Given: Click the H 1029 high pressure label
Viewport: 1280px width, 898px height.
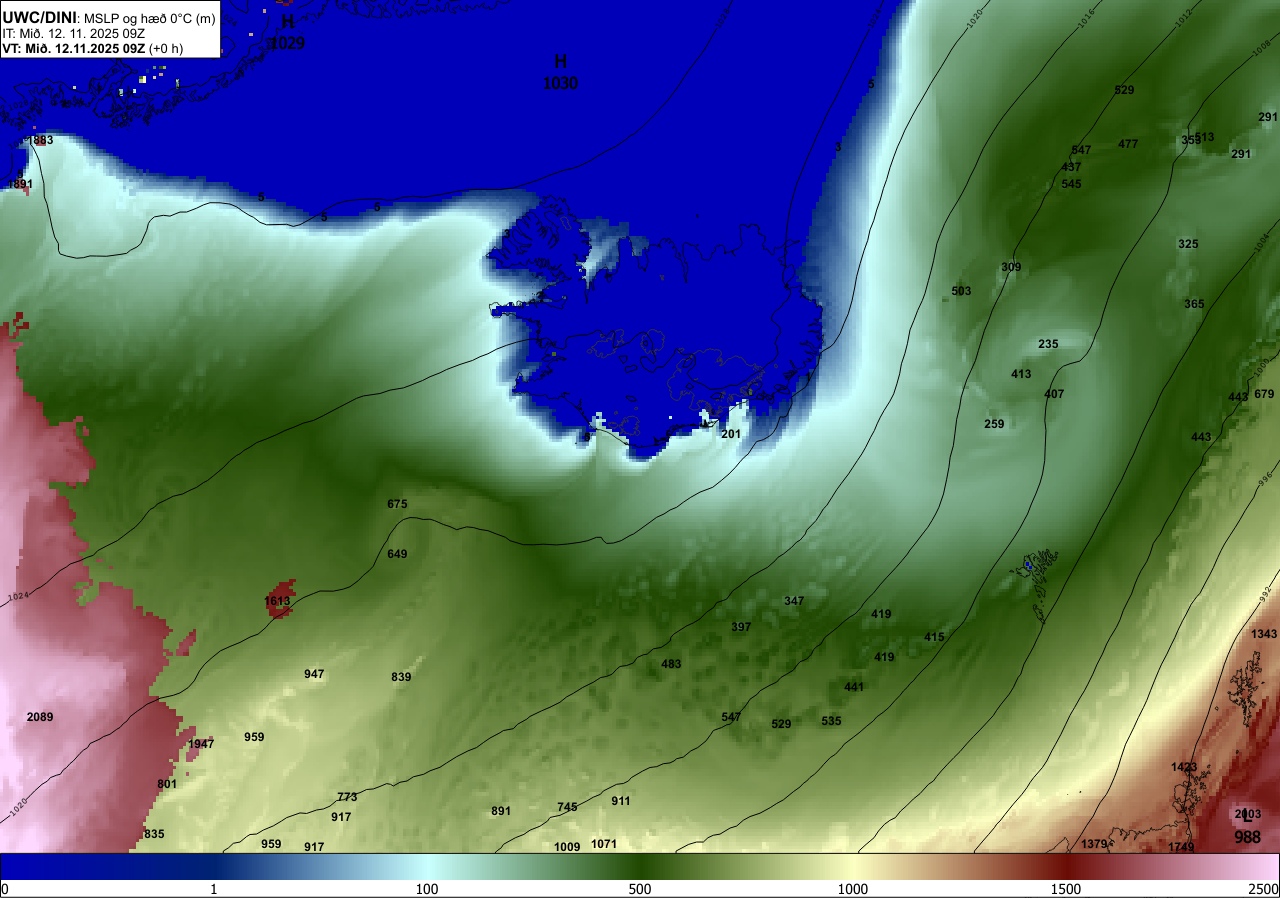Looking at the screenshot, I should (x=287, y=32).
